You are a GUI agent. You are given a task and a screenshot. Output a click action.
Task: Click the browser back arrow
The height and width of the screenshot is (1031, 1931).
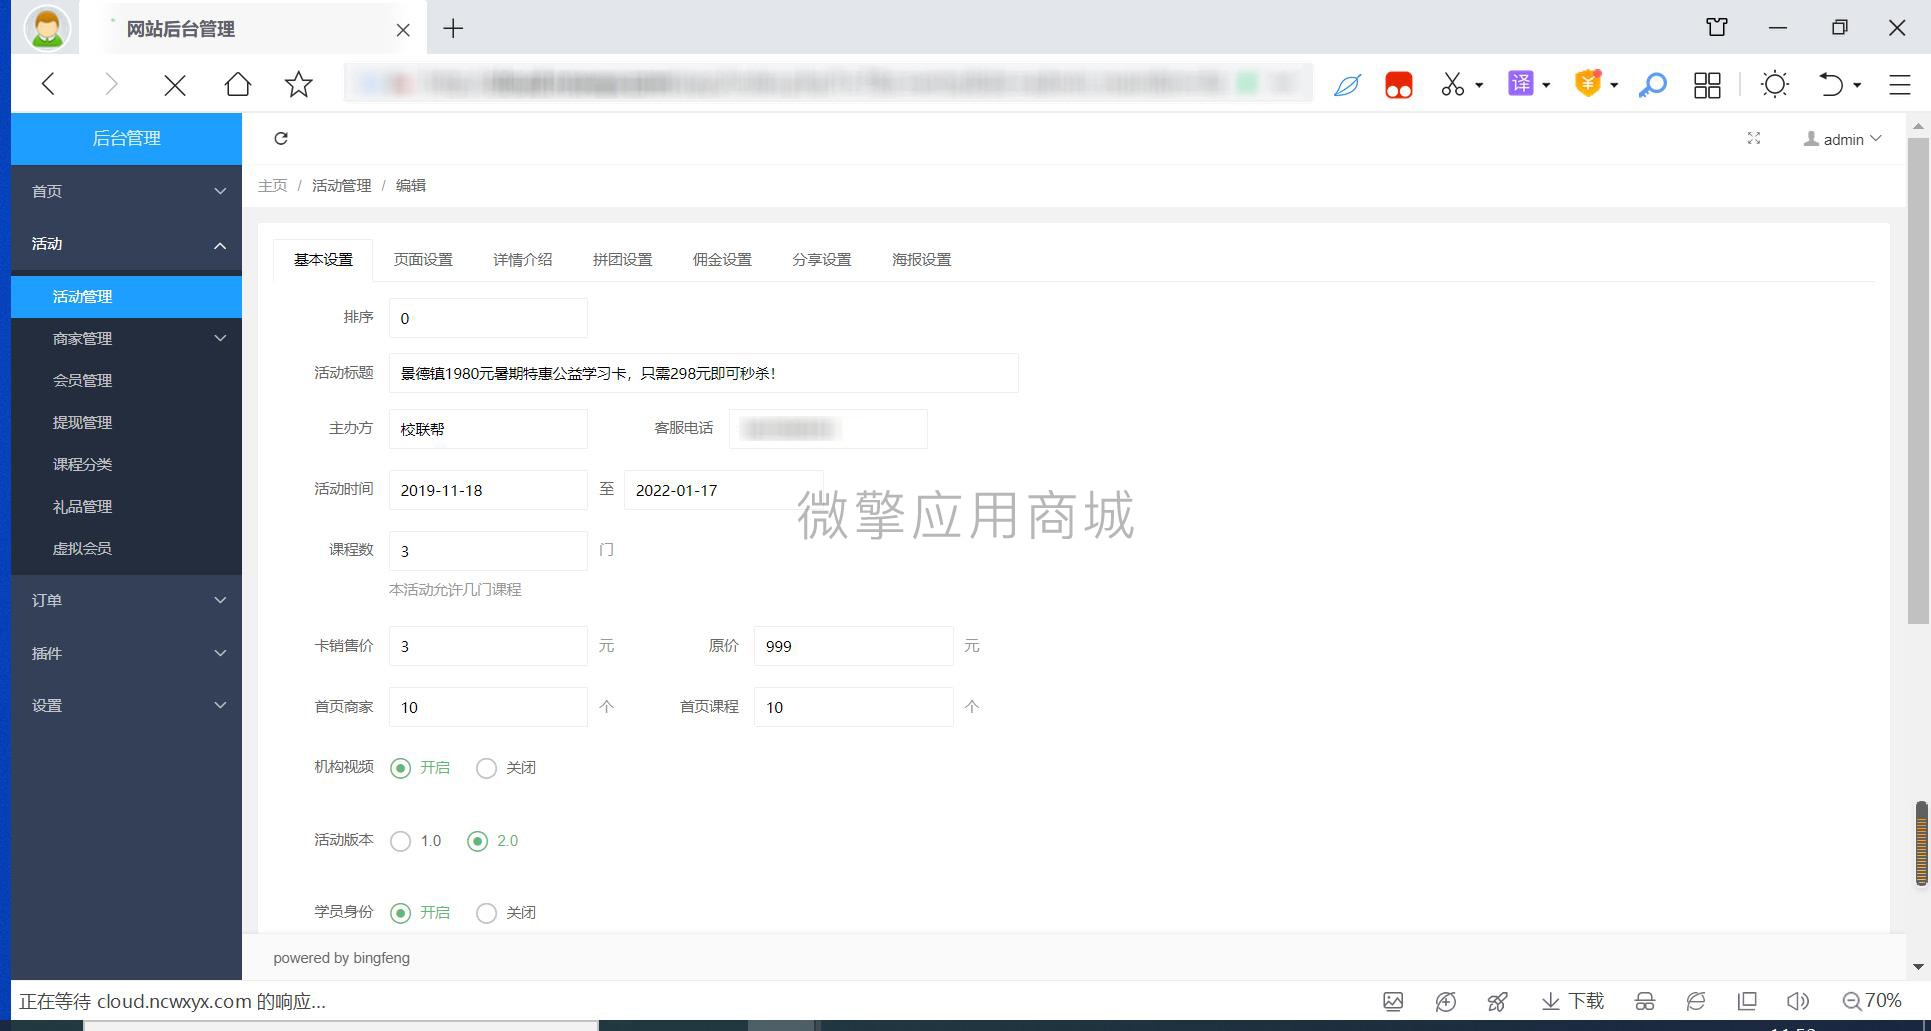48,84
